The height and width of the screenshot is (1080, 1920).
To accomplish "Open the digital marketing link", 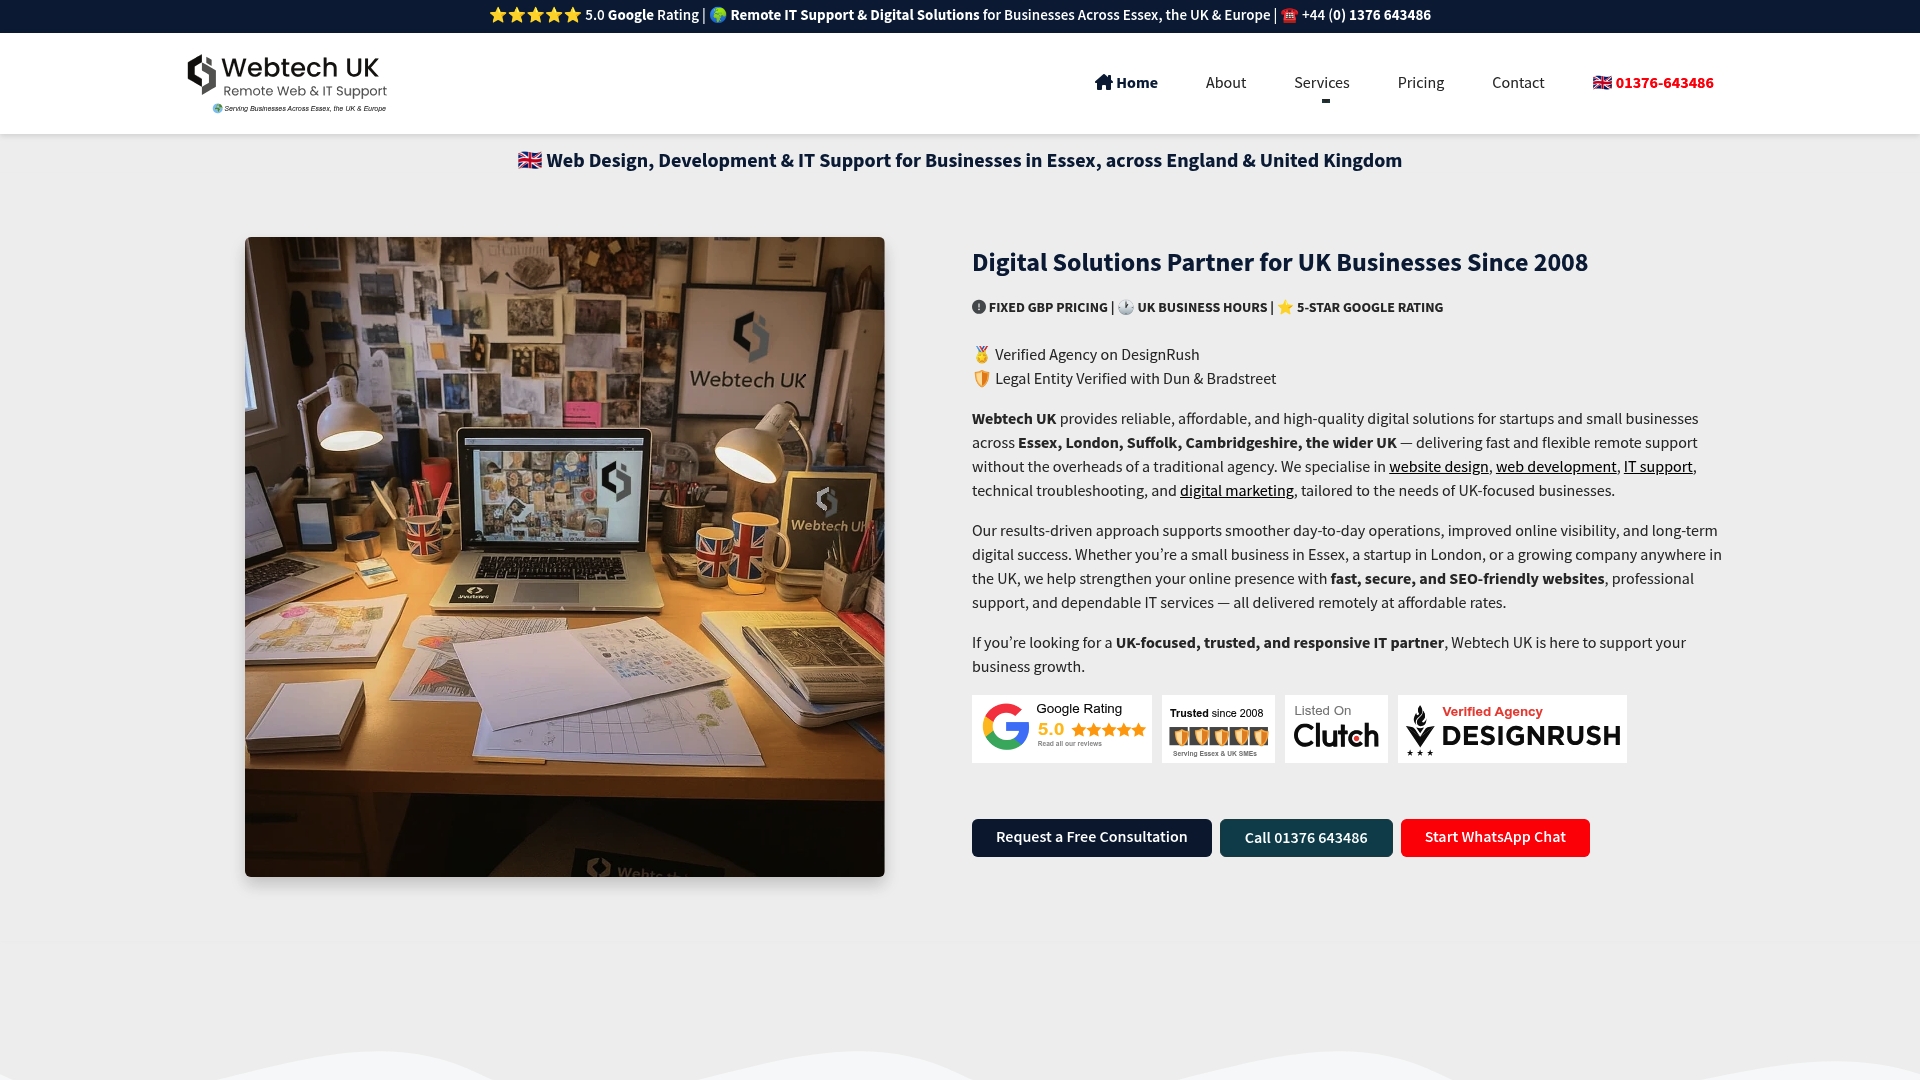I will 1237,491.
